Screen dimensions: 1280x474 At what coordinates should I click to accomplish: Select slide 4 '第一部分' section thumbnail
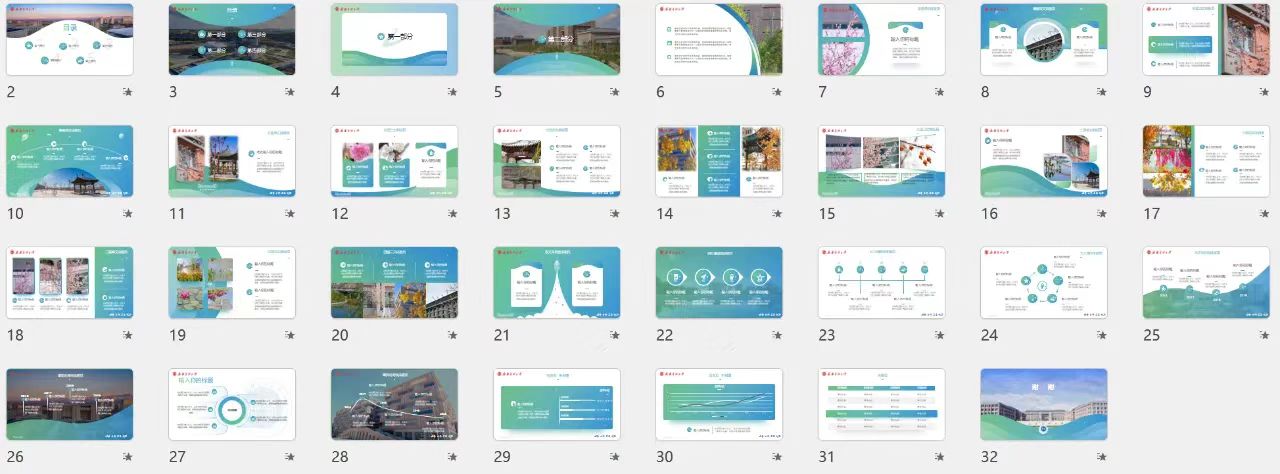click(x=394, y=39)
